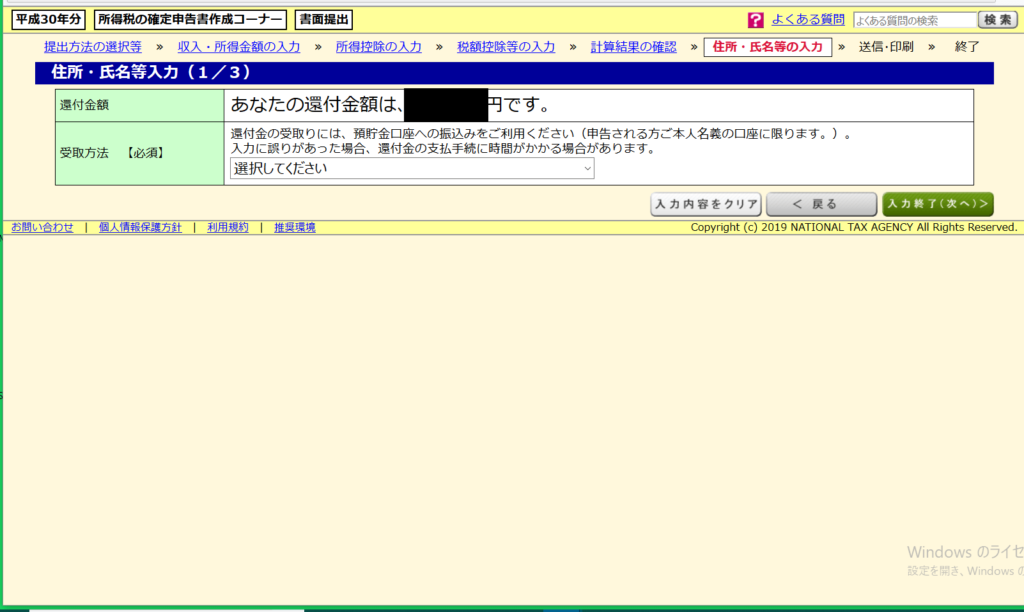The image size is (1024, 612).
Task: Click the 住所・氏名等入力(1/3) heading
Action: click(151, 72)
